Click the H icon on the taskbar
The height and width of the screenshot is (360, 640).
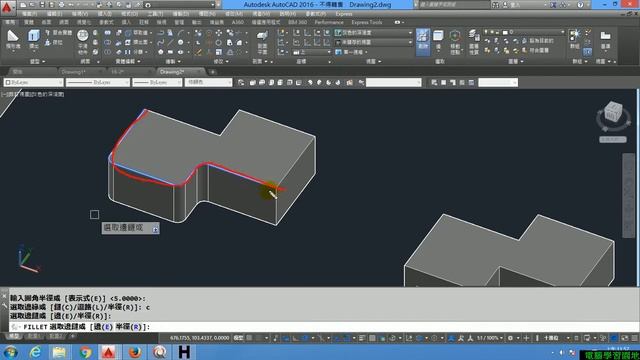tap(184, 352)
